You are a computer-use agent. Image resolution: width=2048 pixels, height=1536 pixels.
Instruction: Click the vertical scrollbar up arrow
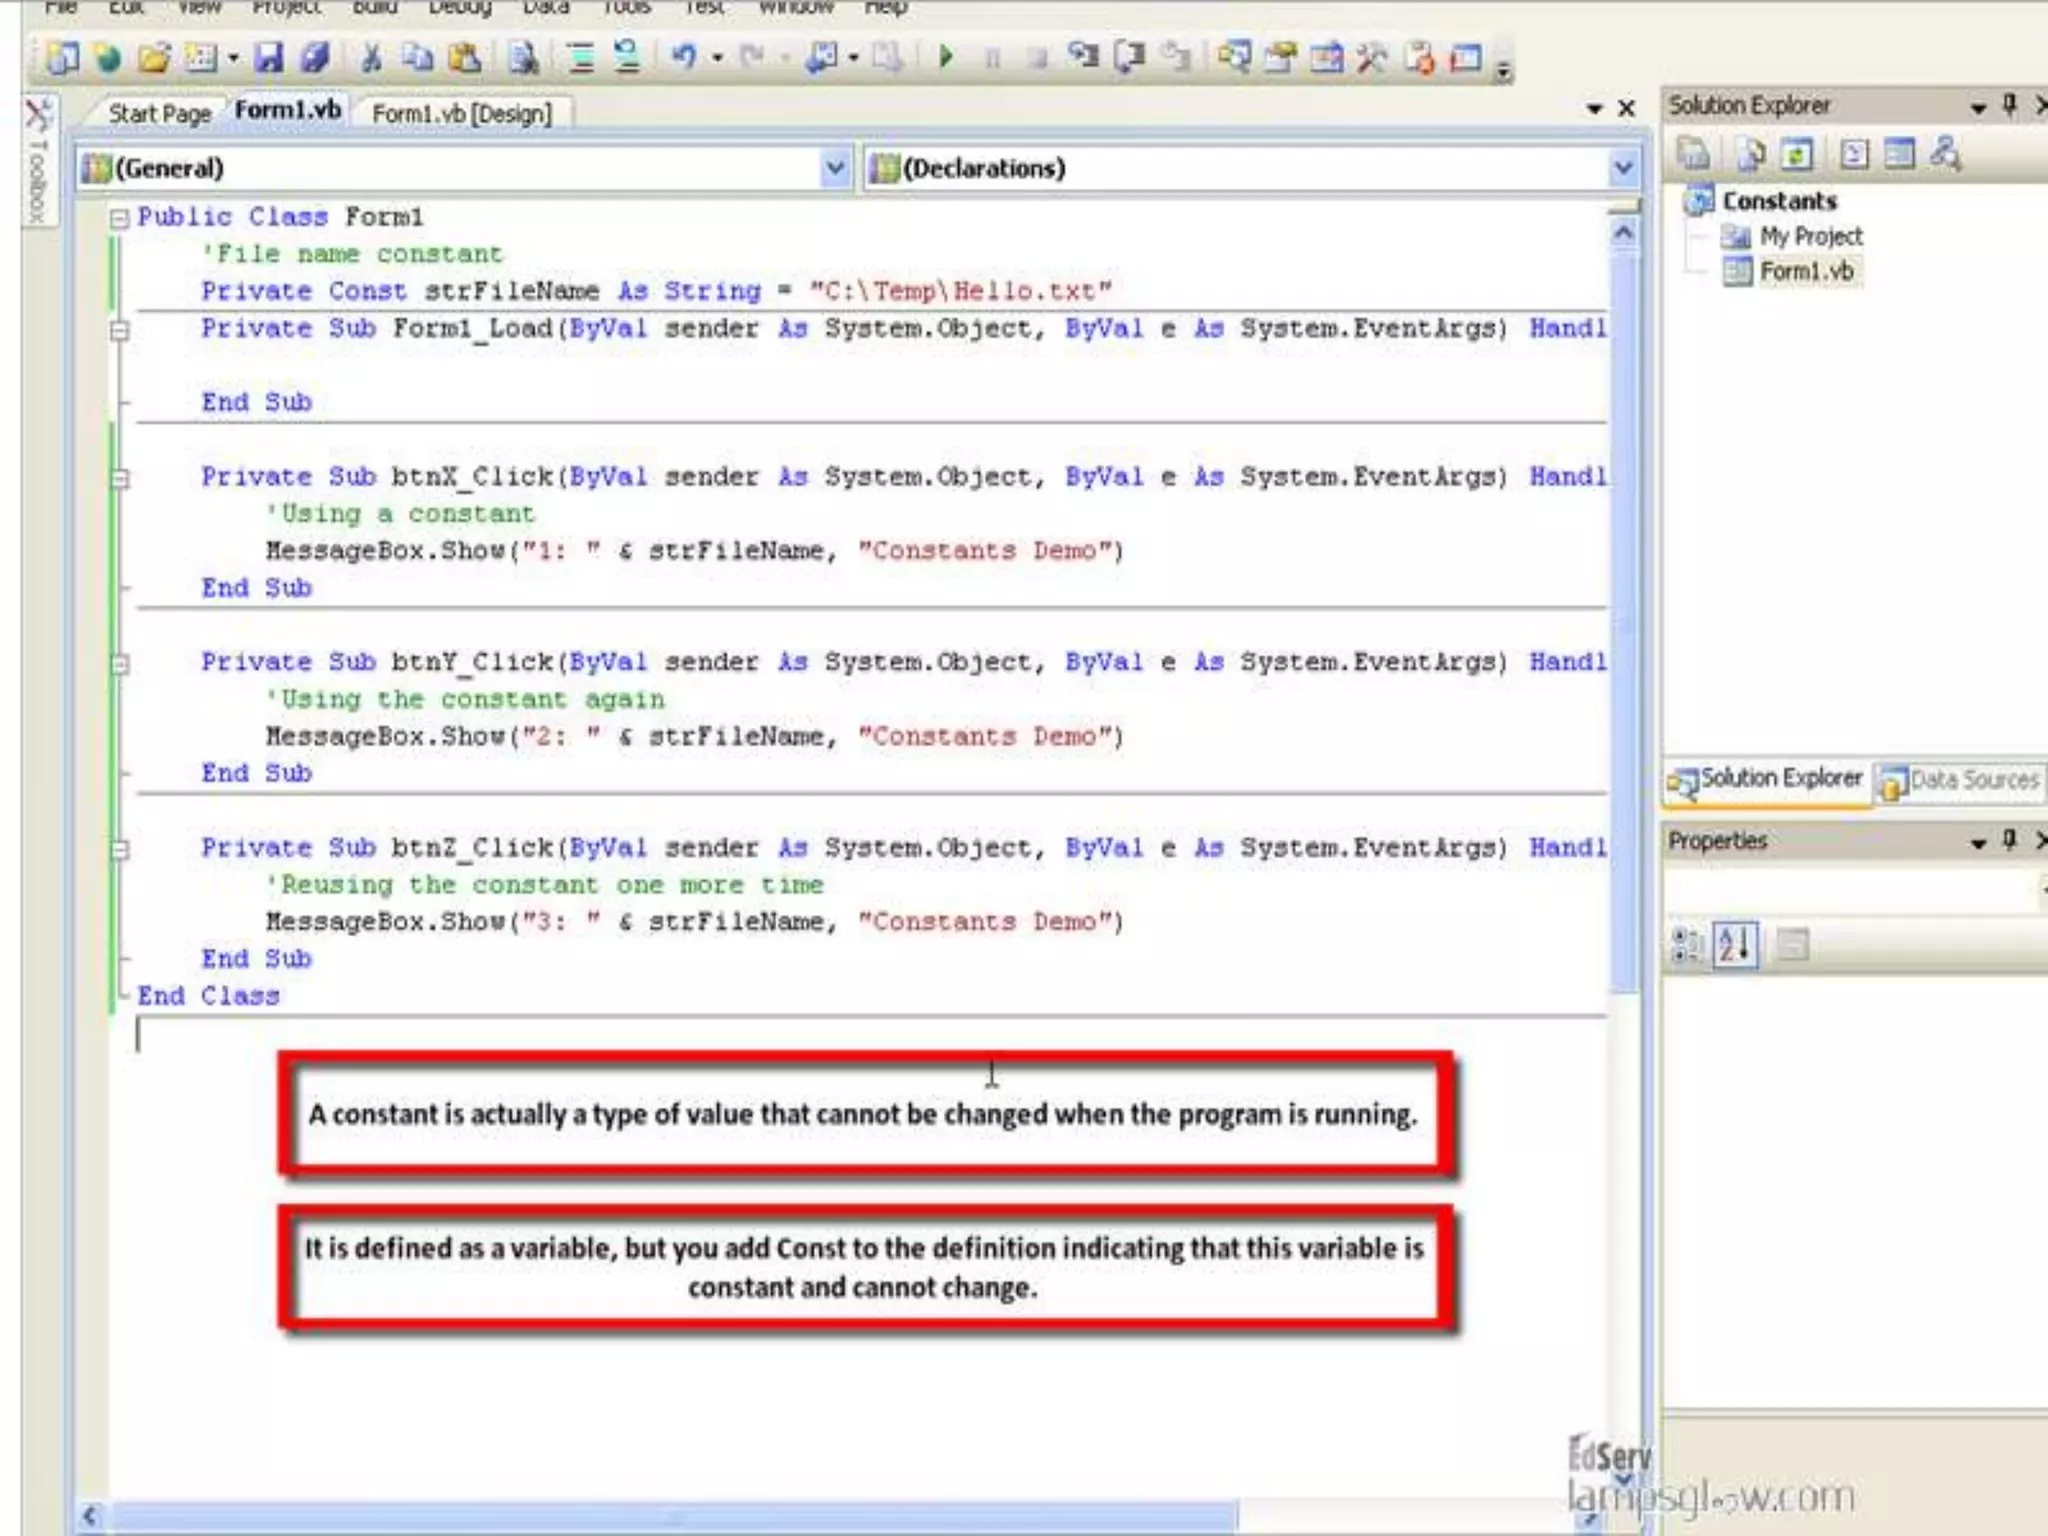click(x=1623, y=233)
